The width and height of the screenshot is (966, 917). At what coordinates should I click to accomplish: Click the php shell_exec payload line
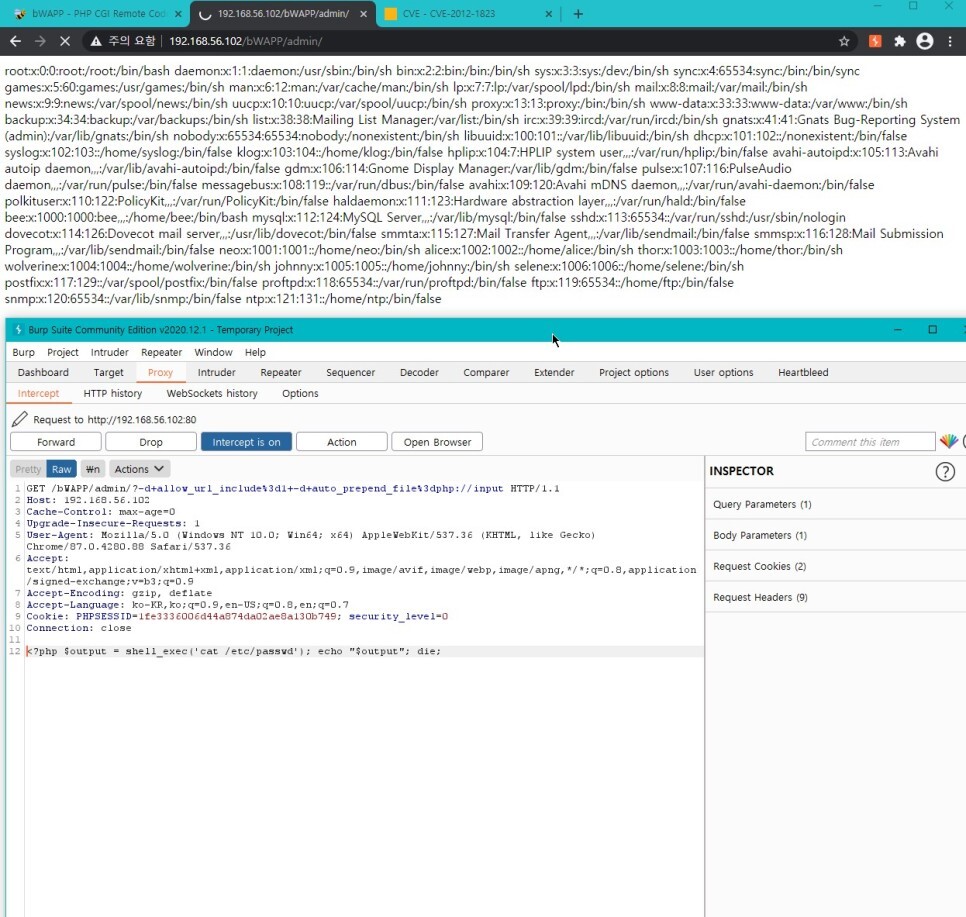pos(233,651)
